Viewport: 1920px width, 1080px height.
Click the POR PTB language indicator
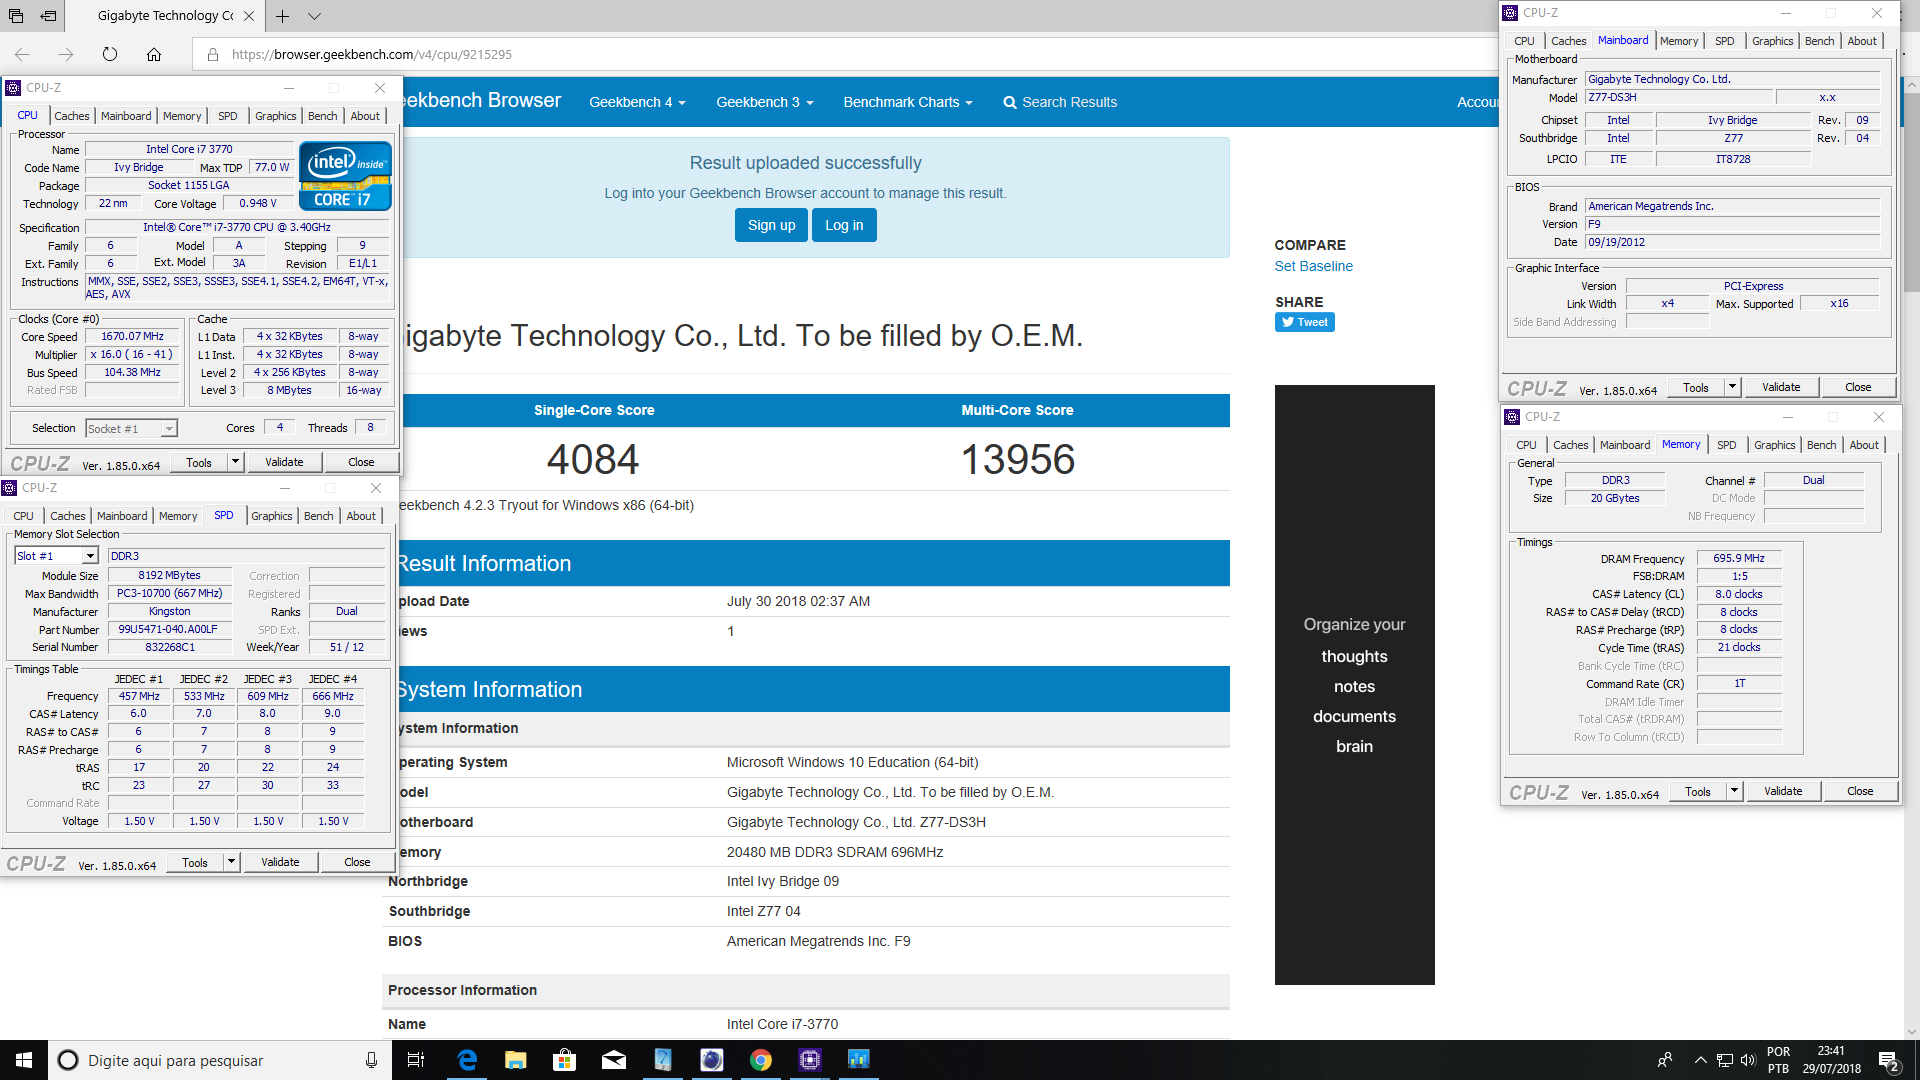(1778, 1060)
